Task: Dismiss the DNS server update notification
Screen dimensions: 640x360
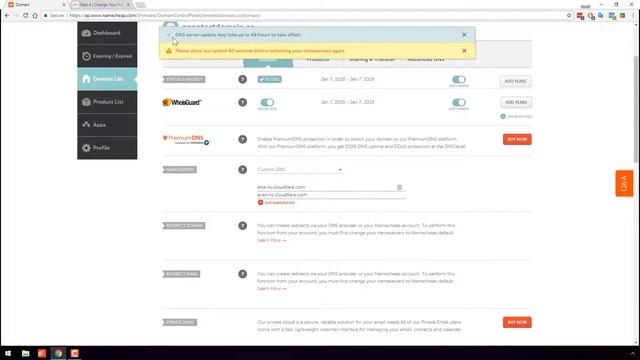Action: pyautogui.click(x=464, y=35)
